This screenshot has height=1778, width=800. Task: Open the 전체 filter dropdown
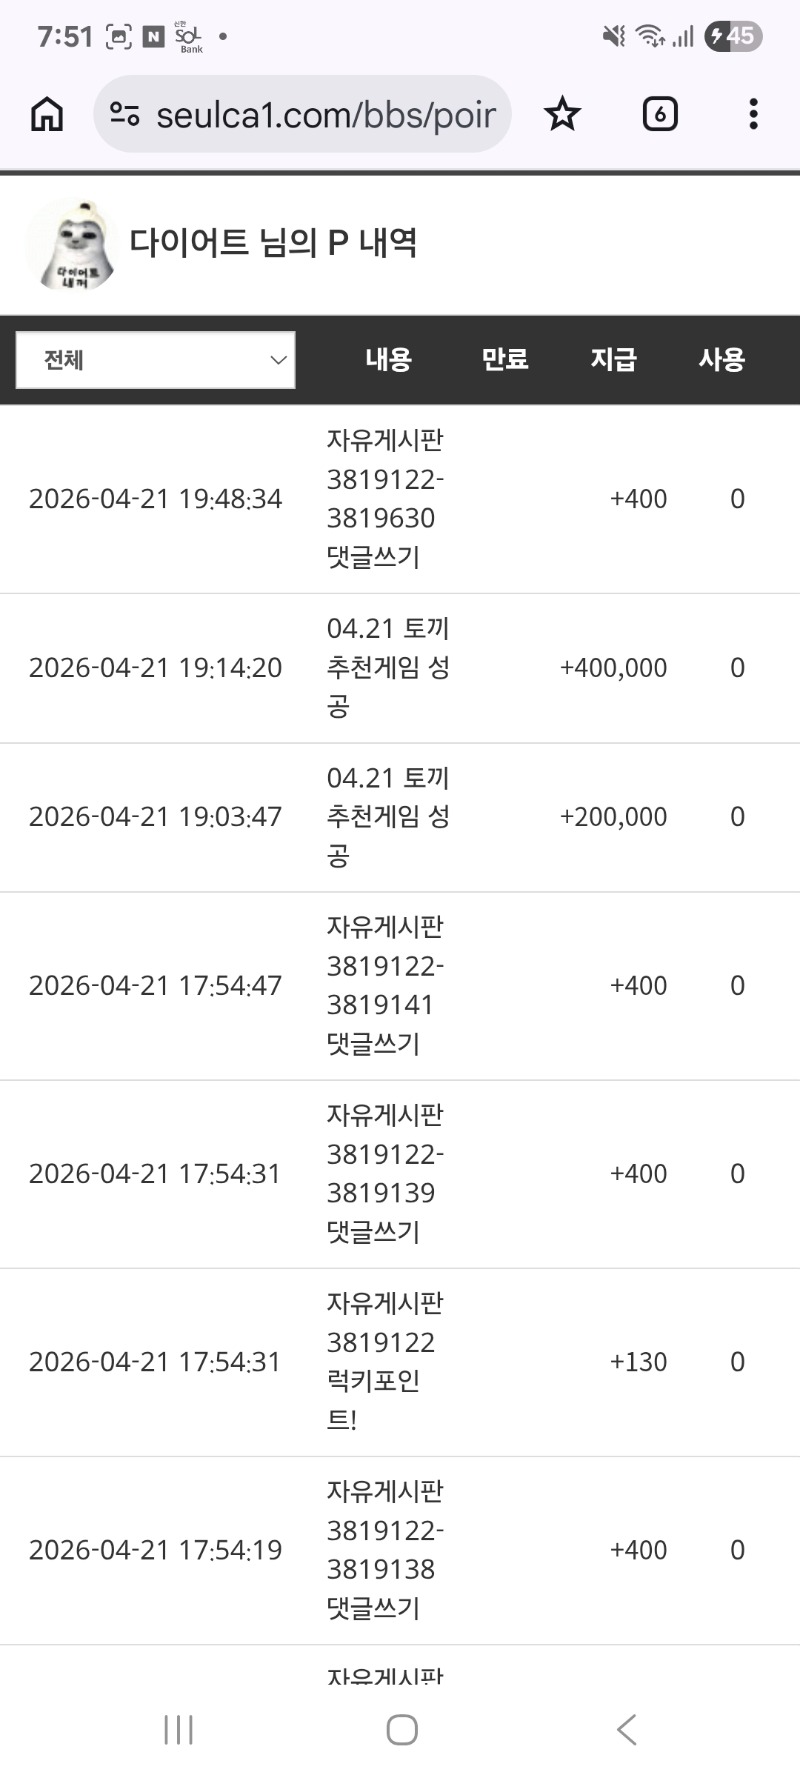[155, 360]
